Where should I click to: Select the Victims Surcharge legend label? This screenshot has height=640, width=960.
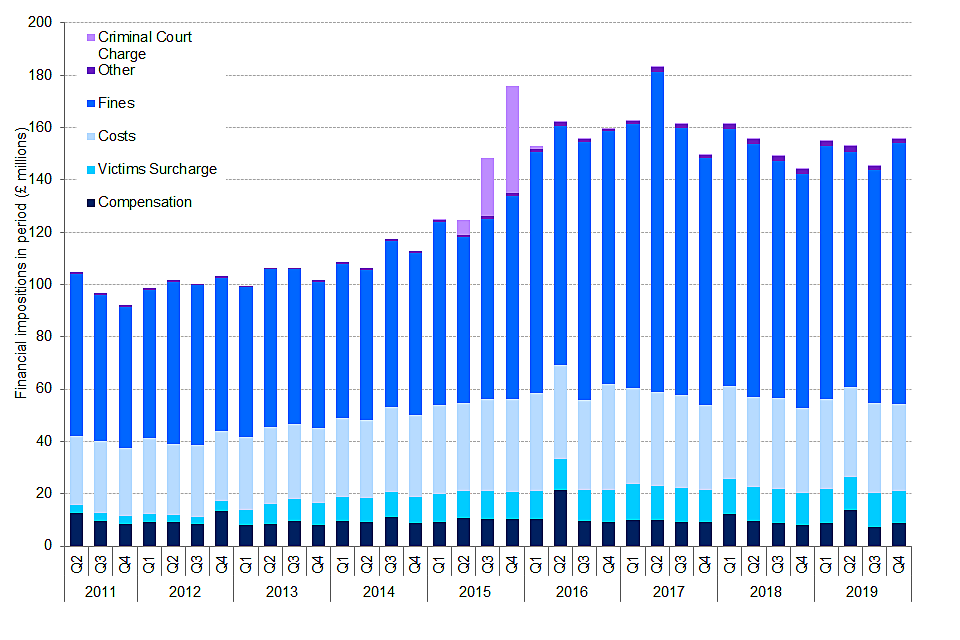click(x=157, y=169)
